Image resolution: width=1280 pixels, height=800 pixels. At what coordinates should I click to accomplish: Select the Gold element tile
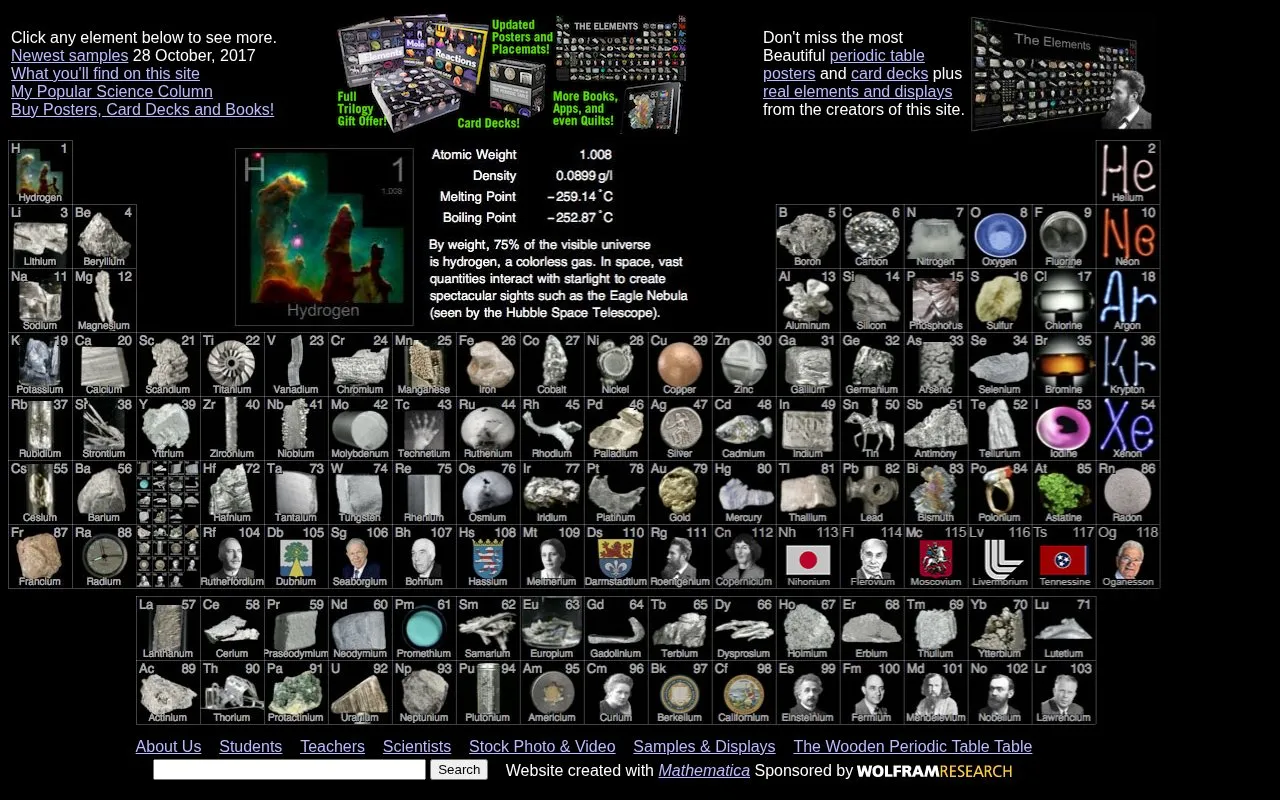pyautogui.click(x=680, y=493)
